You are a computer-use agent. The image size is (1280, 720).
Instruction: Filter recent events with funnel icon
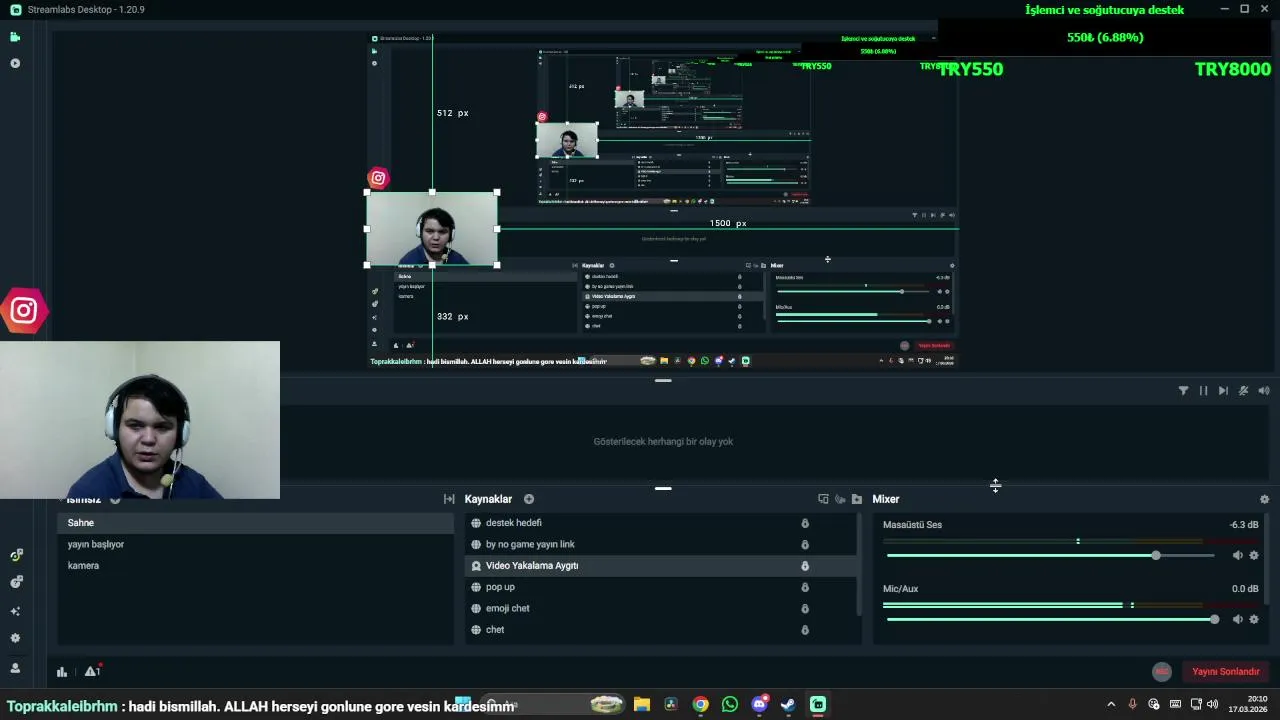pos(1183,391)
